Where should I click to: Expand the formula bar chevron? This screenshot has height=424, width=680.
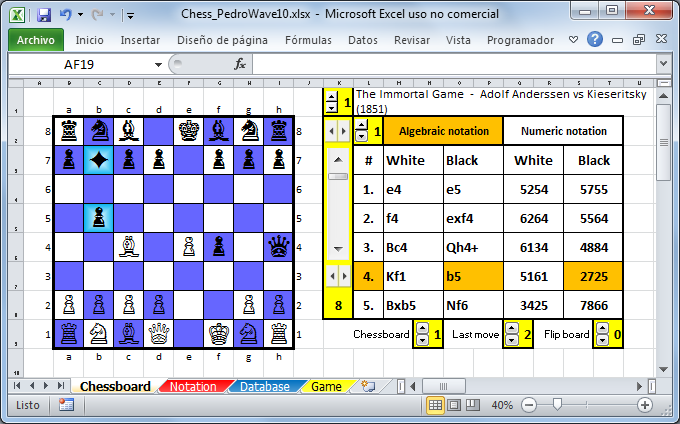pyautogui.click(x=663, y=64)
